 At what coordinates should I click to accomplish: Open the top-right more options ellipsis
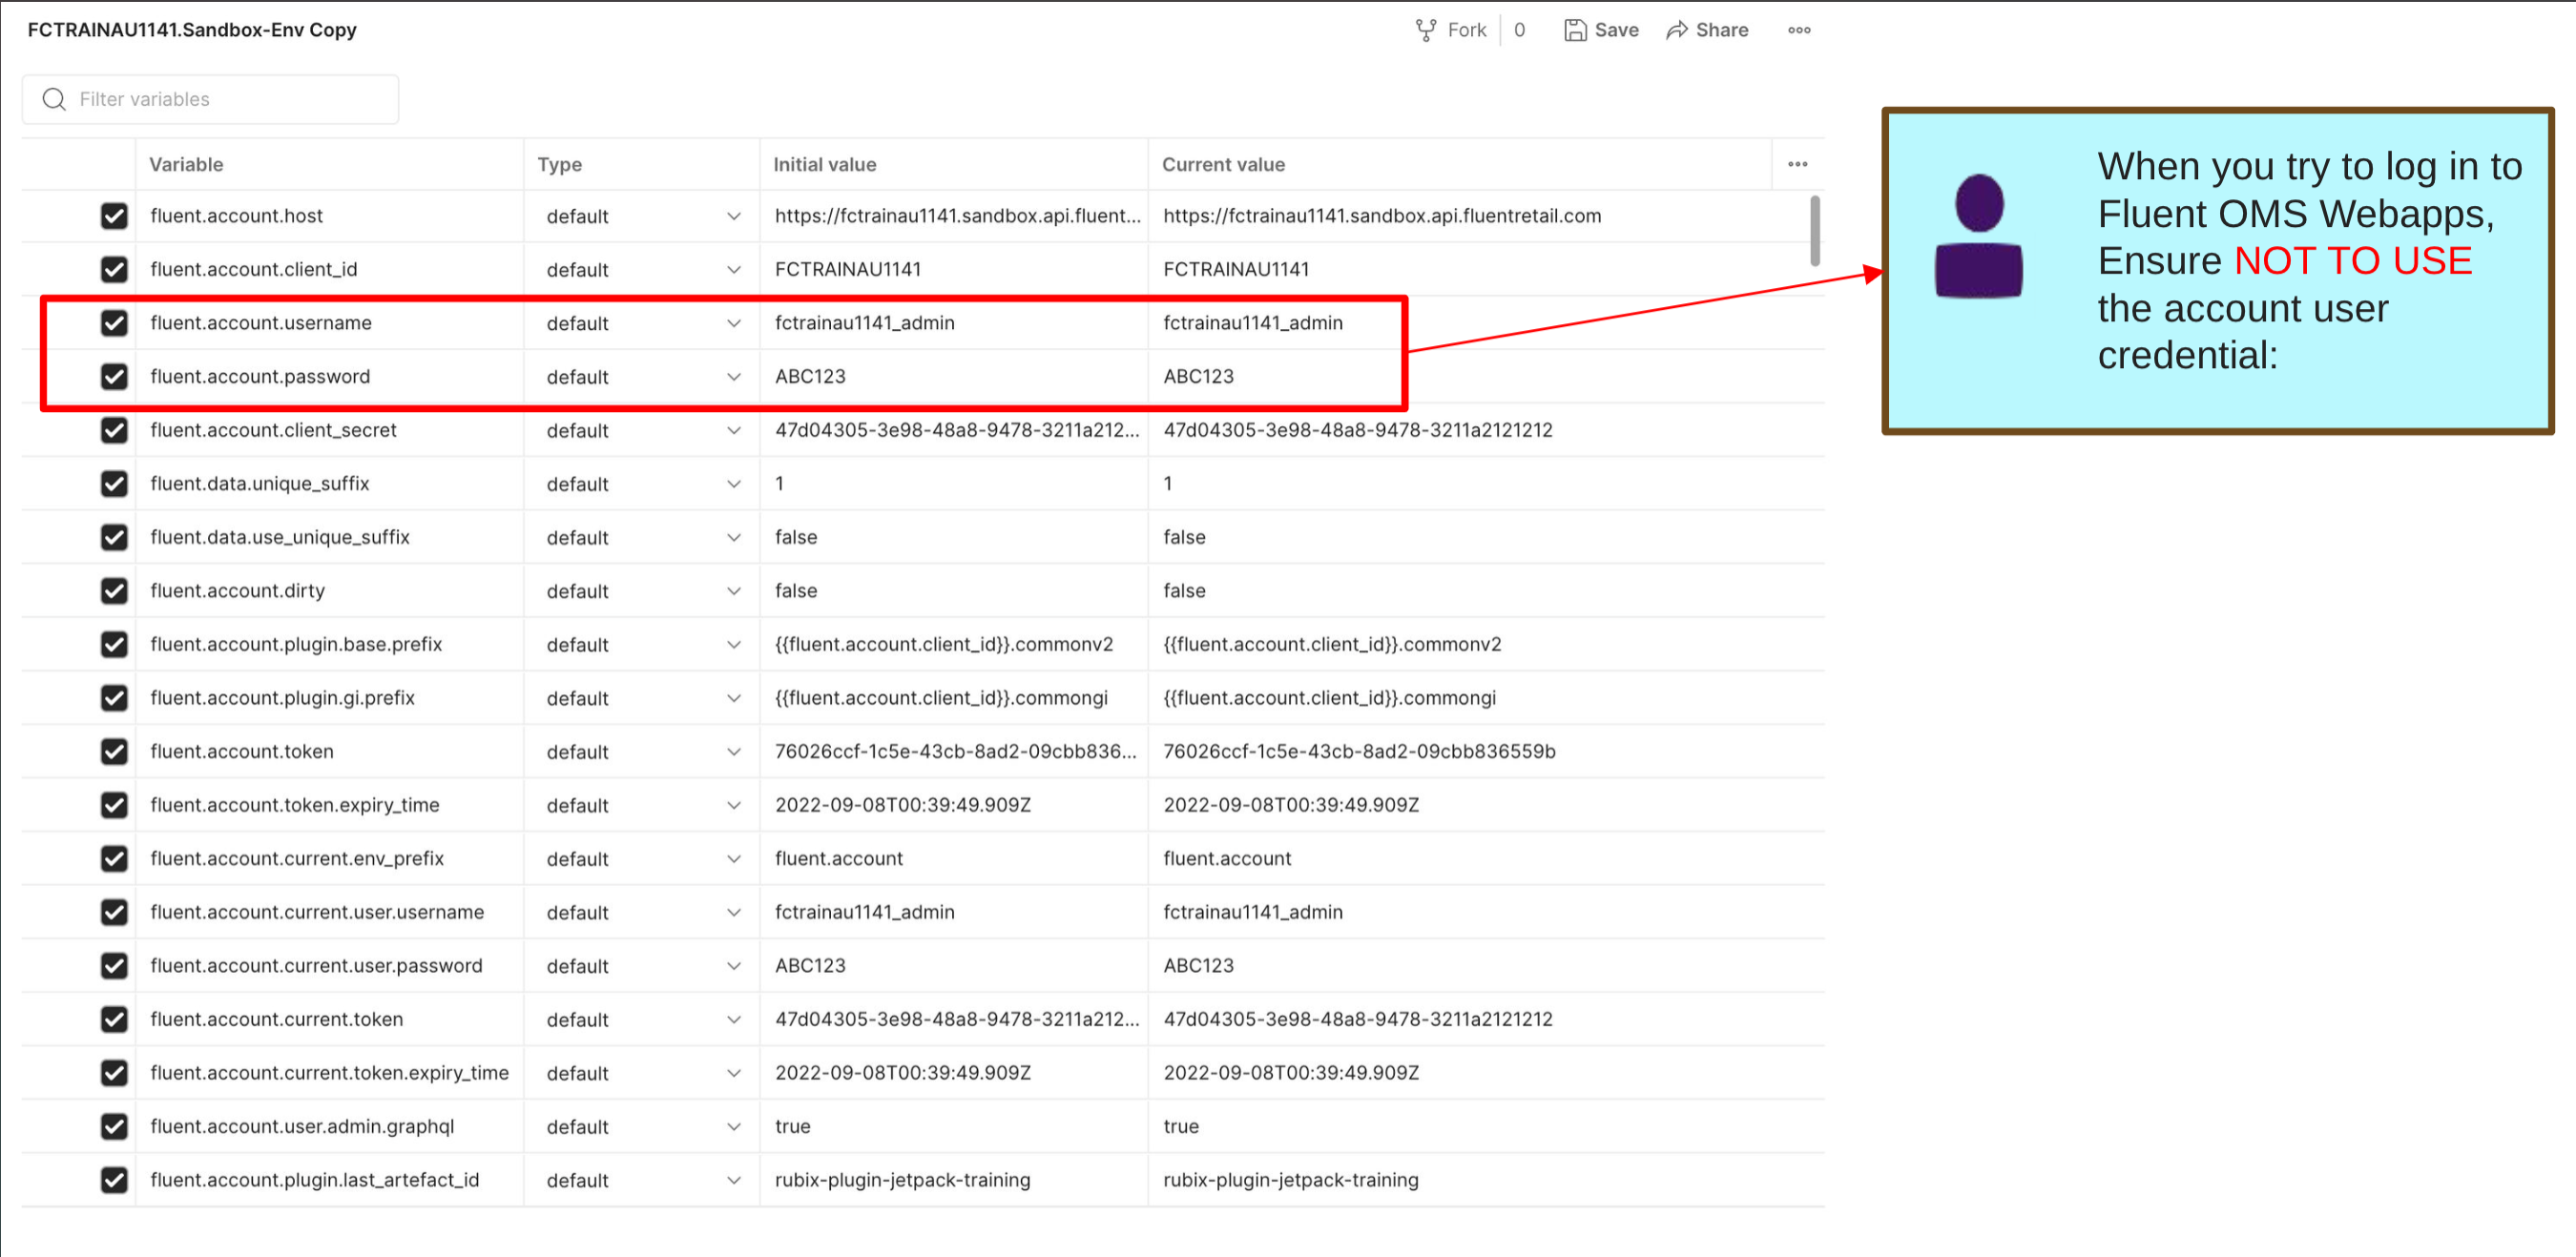tap(1798, 30)
